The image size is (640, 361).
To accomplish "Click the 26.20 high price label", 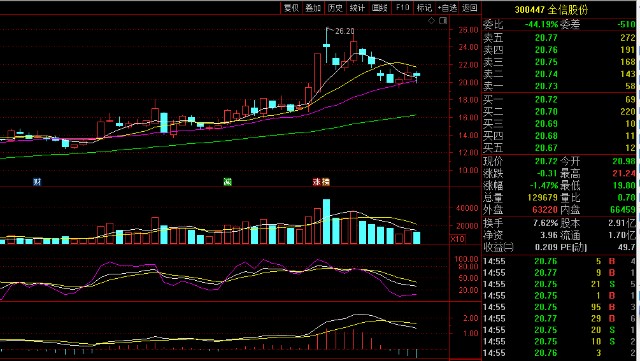I will point(344,31).
